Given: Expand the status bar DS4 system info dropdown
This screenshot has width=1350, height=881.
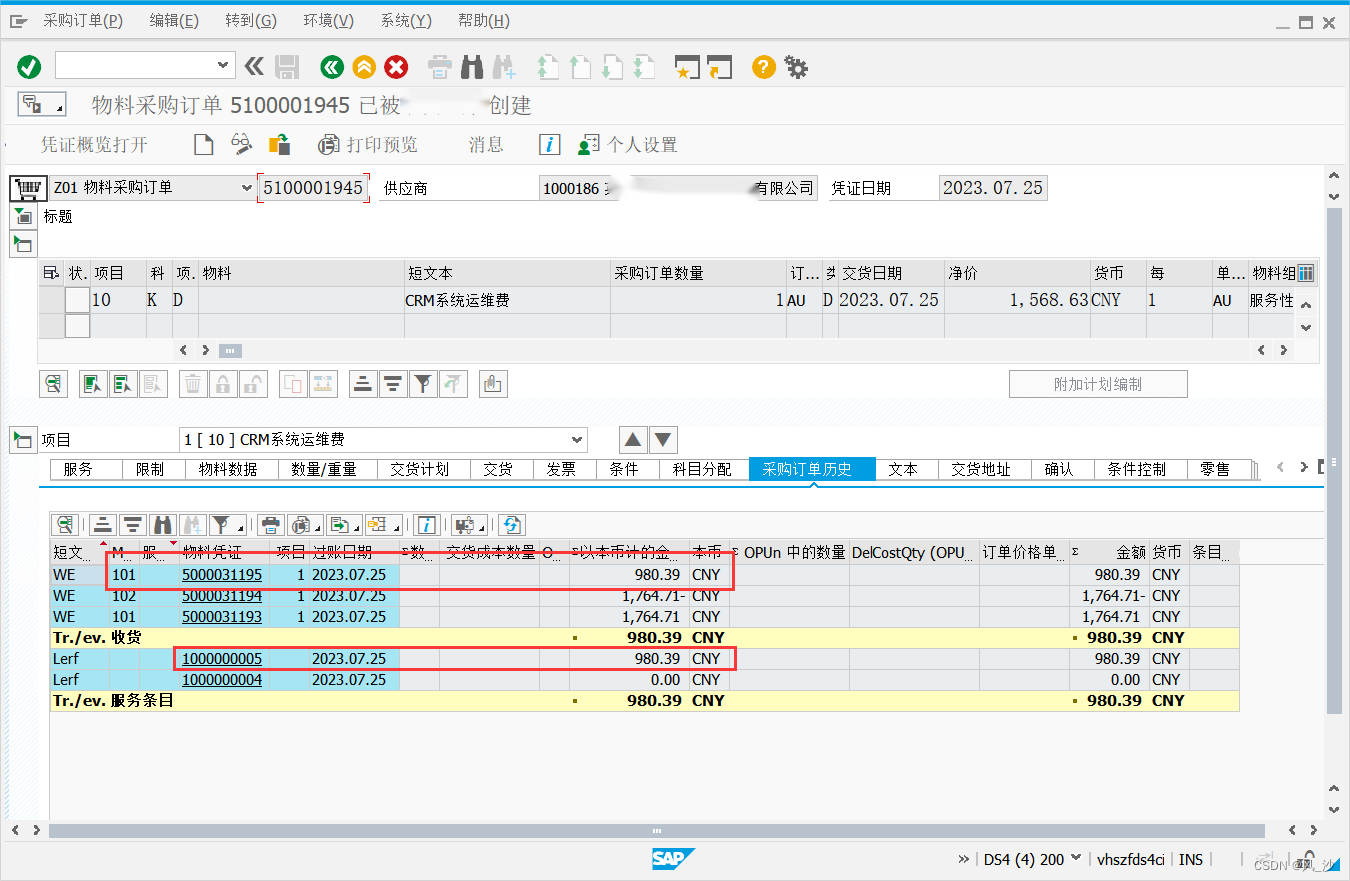Looking at the screenshot, I should click(x=1076, y=858).
